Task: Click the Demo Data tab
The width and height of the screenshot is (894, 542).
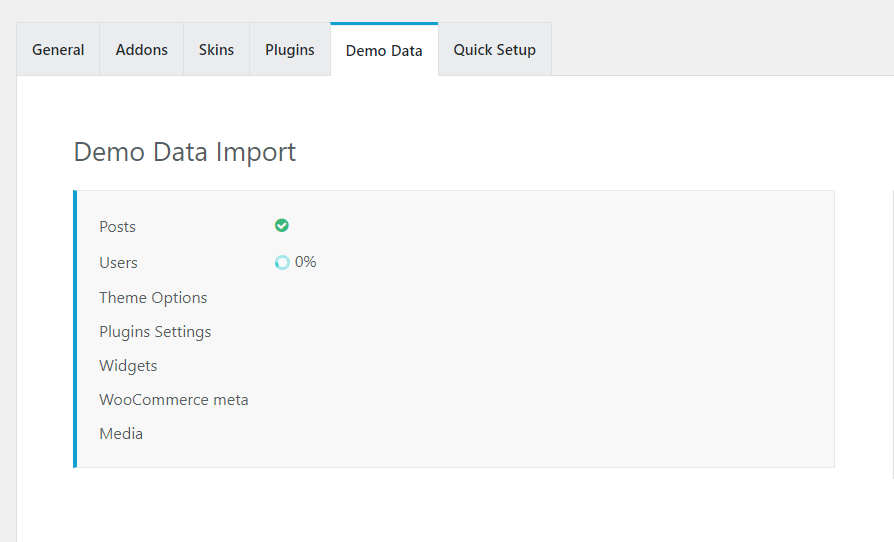Action: click(x=384, y=50)
